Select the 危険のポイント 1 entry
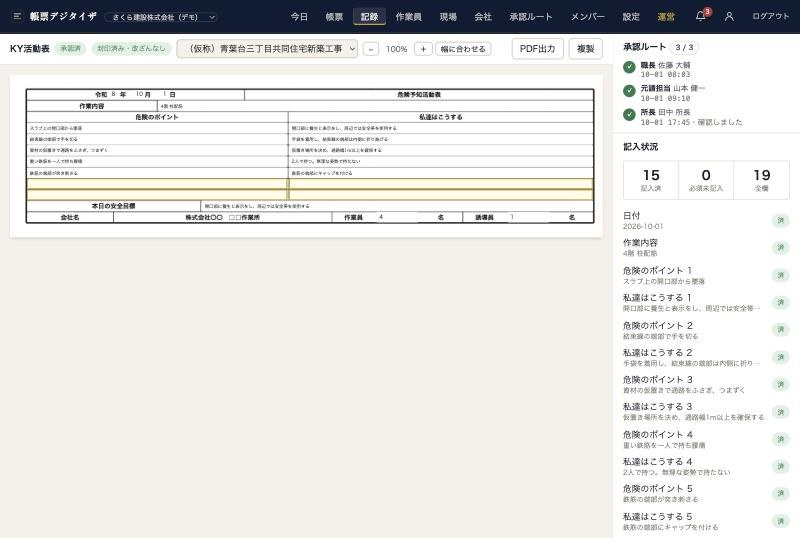Image resolution: width=800 pixels, height=538 pixels. [706, 275]
